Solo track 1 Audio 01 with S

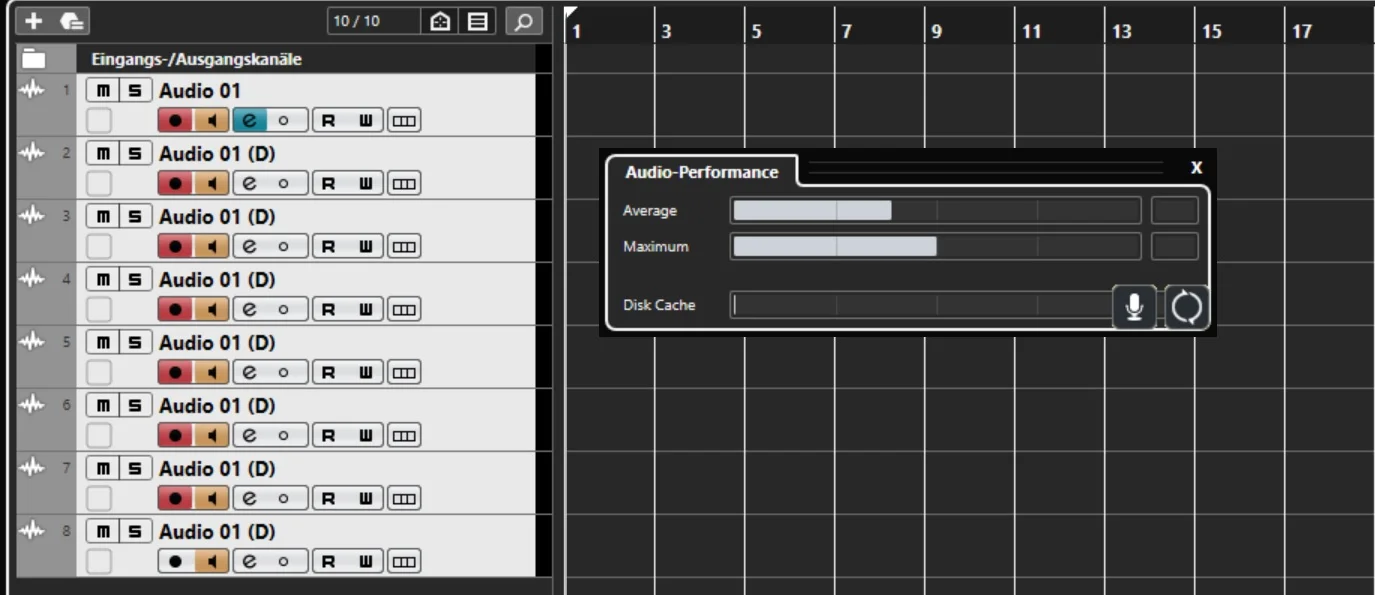(x=136, y=90)
